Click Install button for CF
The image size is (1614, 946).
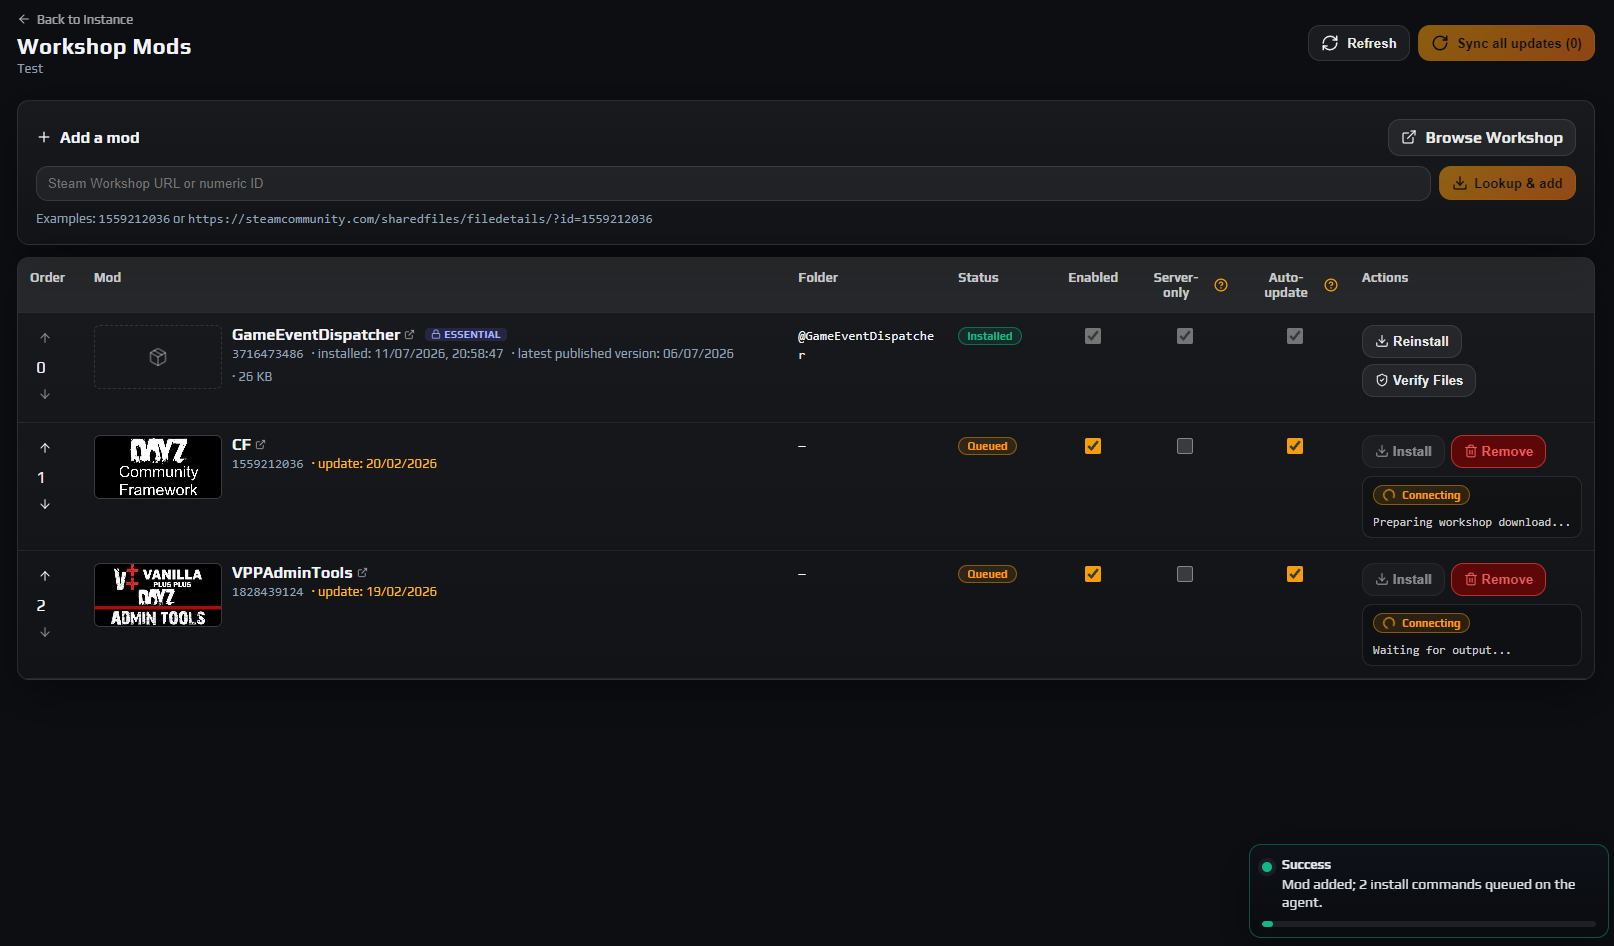1403,451
